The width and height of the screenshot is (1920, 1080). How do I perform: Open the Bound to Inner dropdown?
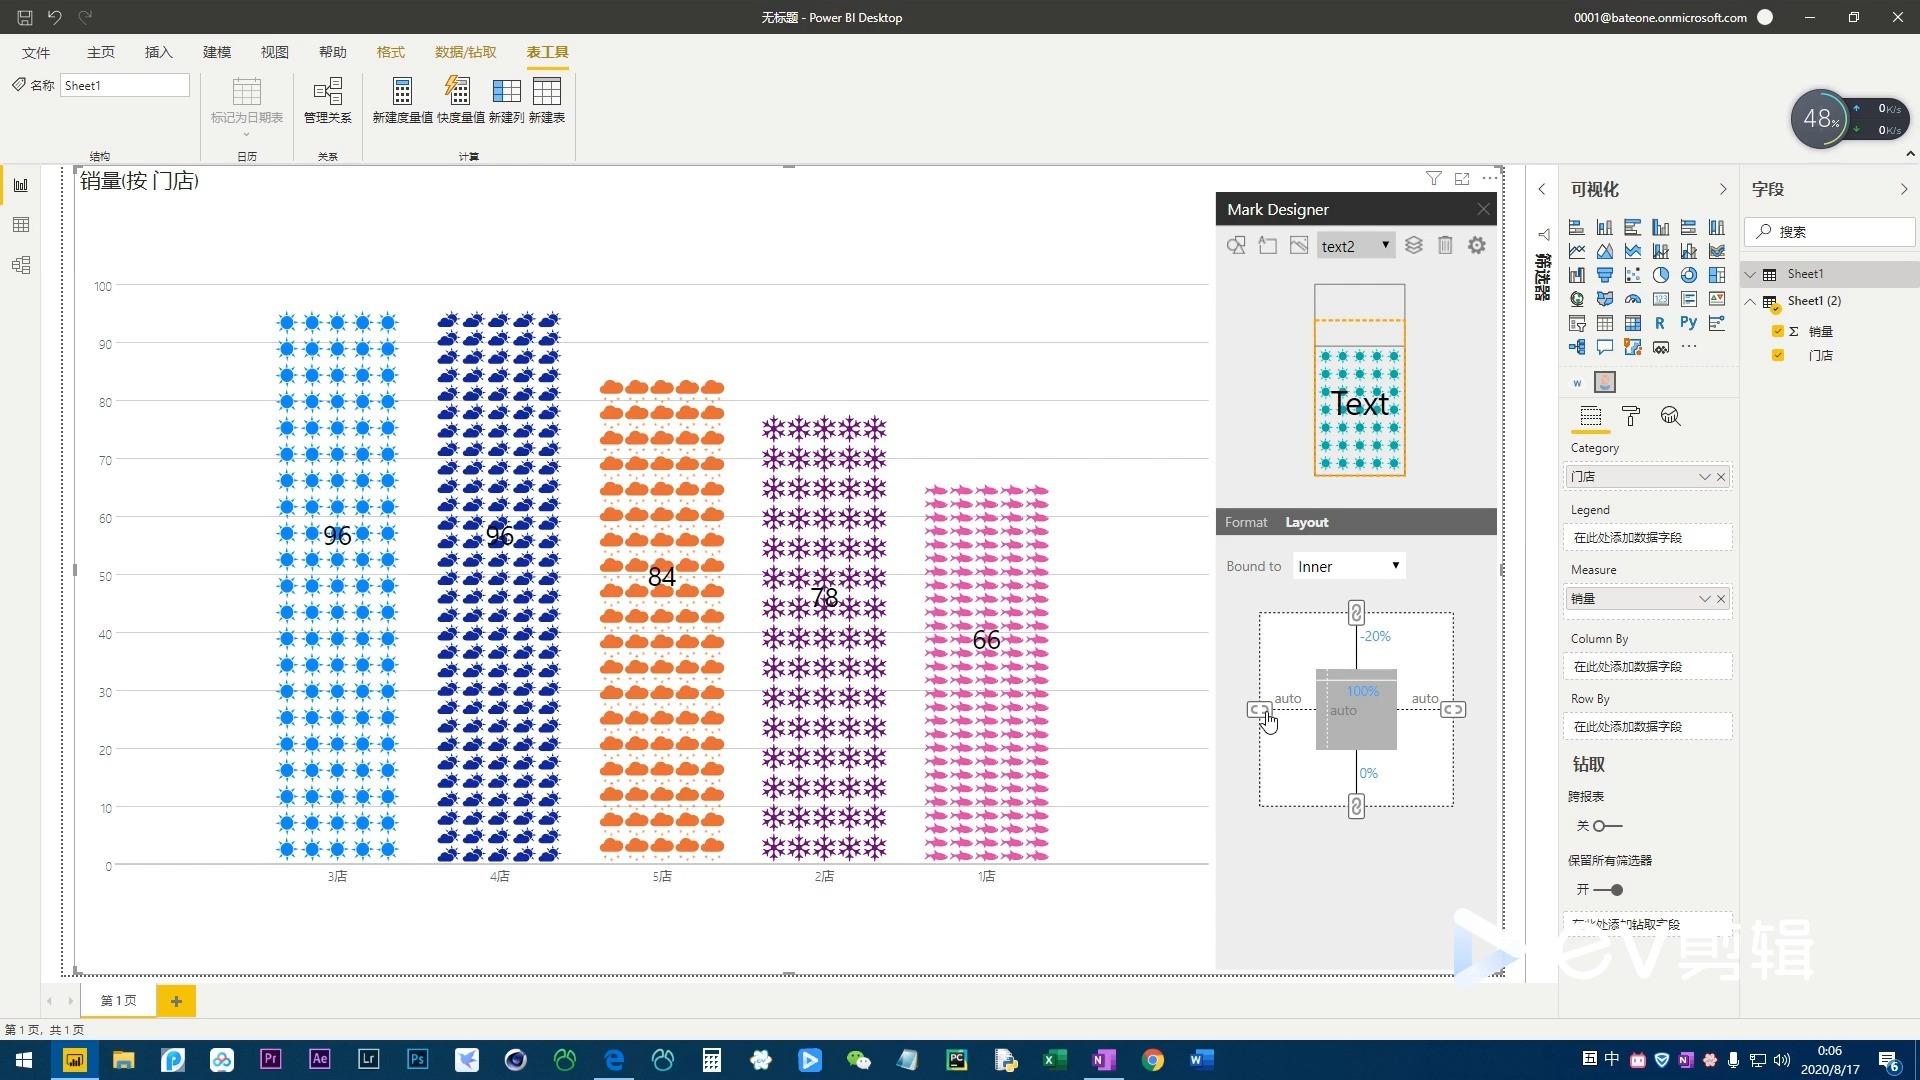pos(1348,566)
